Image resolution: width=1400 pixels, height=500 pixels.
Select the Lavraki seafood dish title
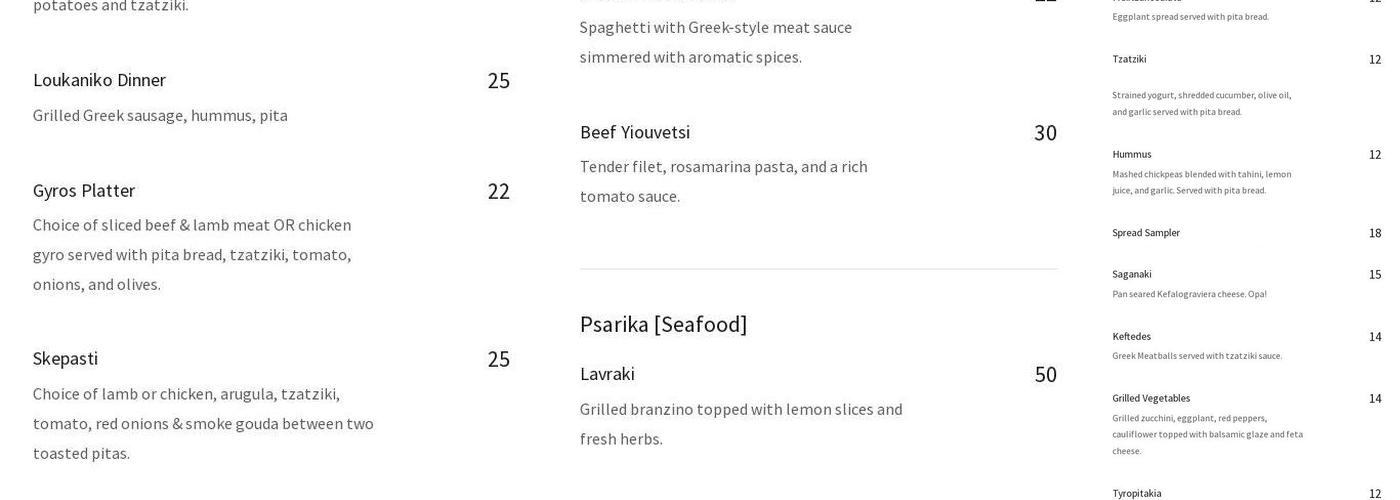(607, 374)
